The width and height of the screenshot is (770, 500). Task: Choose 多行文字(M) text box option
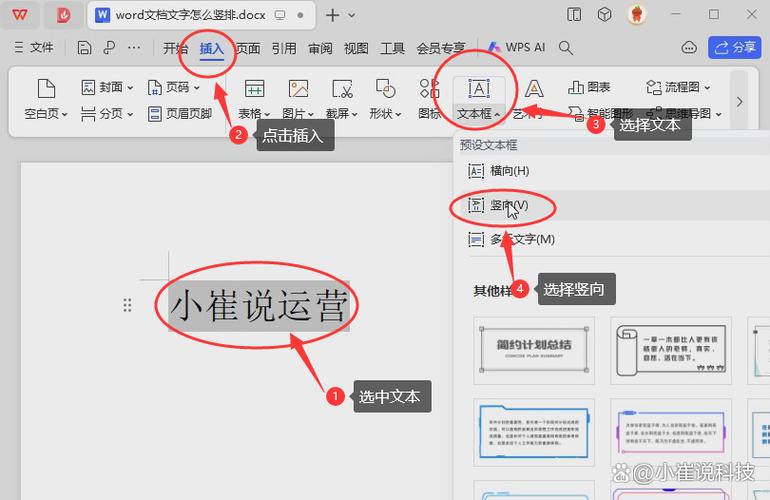click(611, 239)
